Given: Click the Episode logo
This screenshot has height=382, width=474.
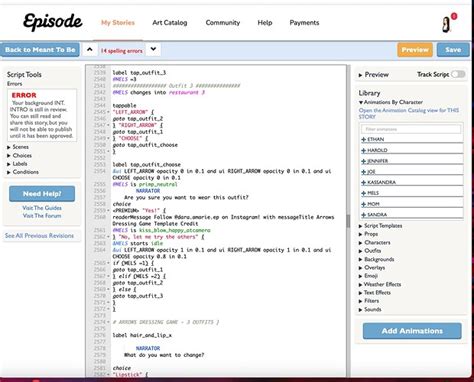Looking at the screenshot, I should (x=52, y=22).
